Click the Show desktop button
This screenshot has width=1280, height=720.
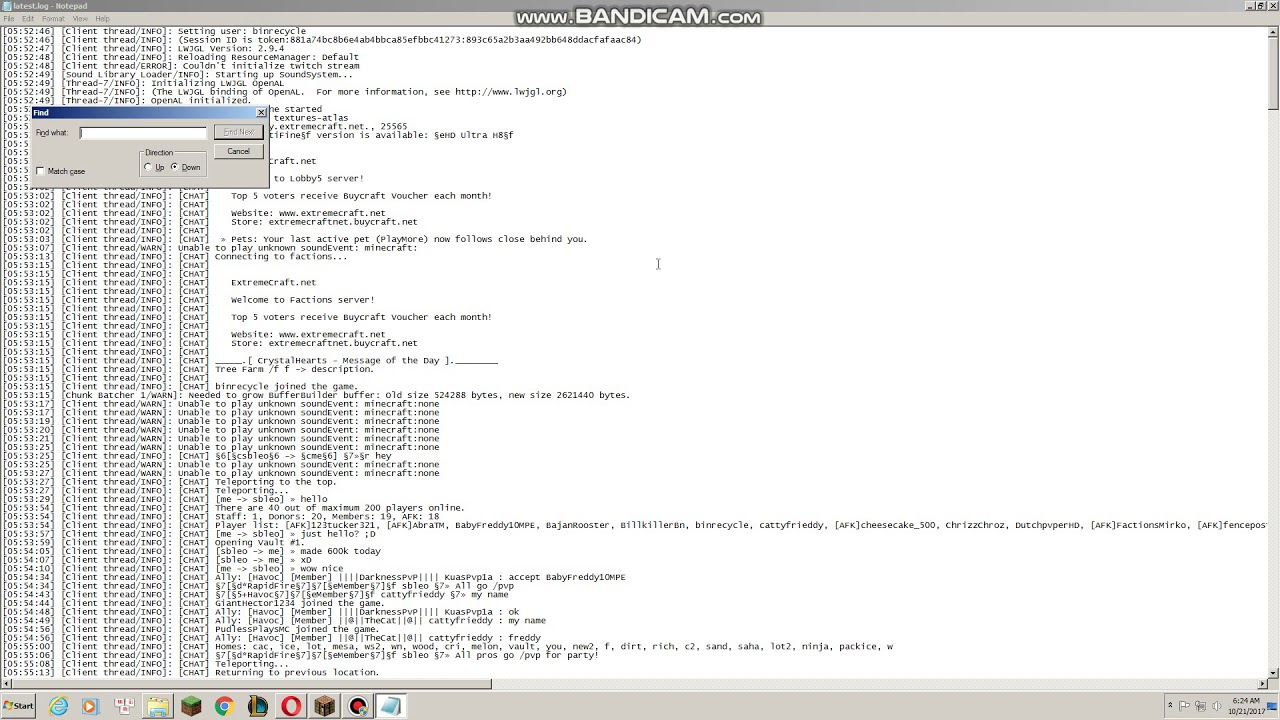coord(1274,706)
